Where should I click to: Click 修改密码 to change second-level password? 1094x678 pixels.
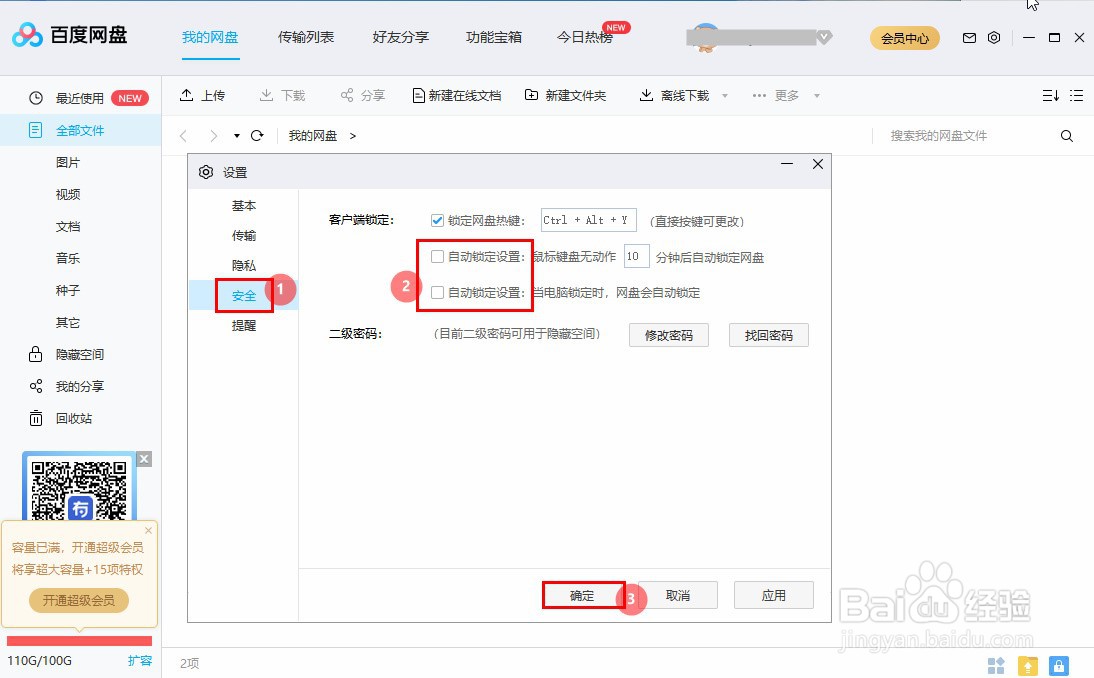(668, 335)
